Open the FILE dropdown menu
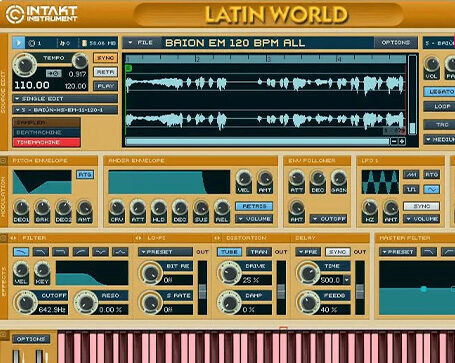The height and width of the screenshot is (363, 455). click(x=142, y=43)
